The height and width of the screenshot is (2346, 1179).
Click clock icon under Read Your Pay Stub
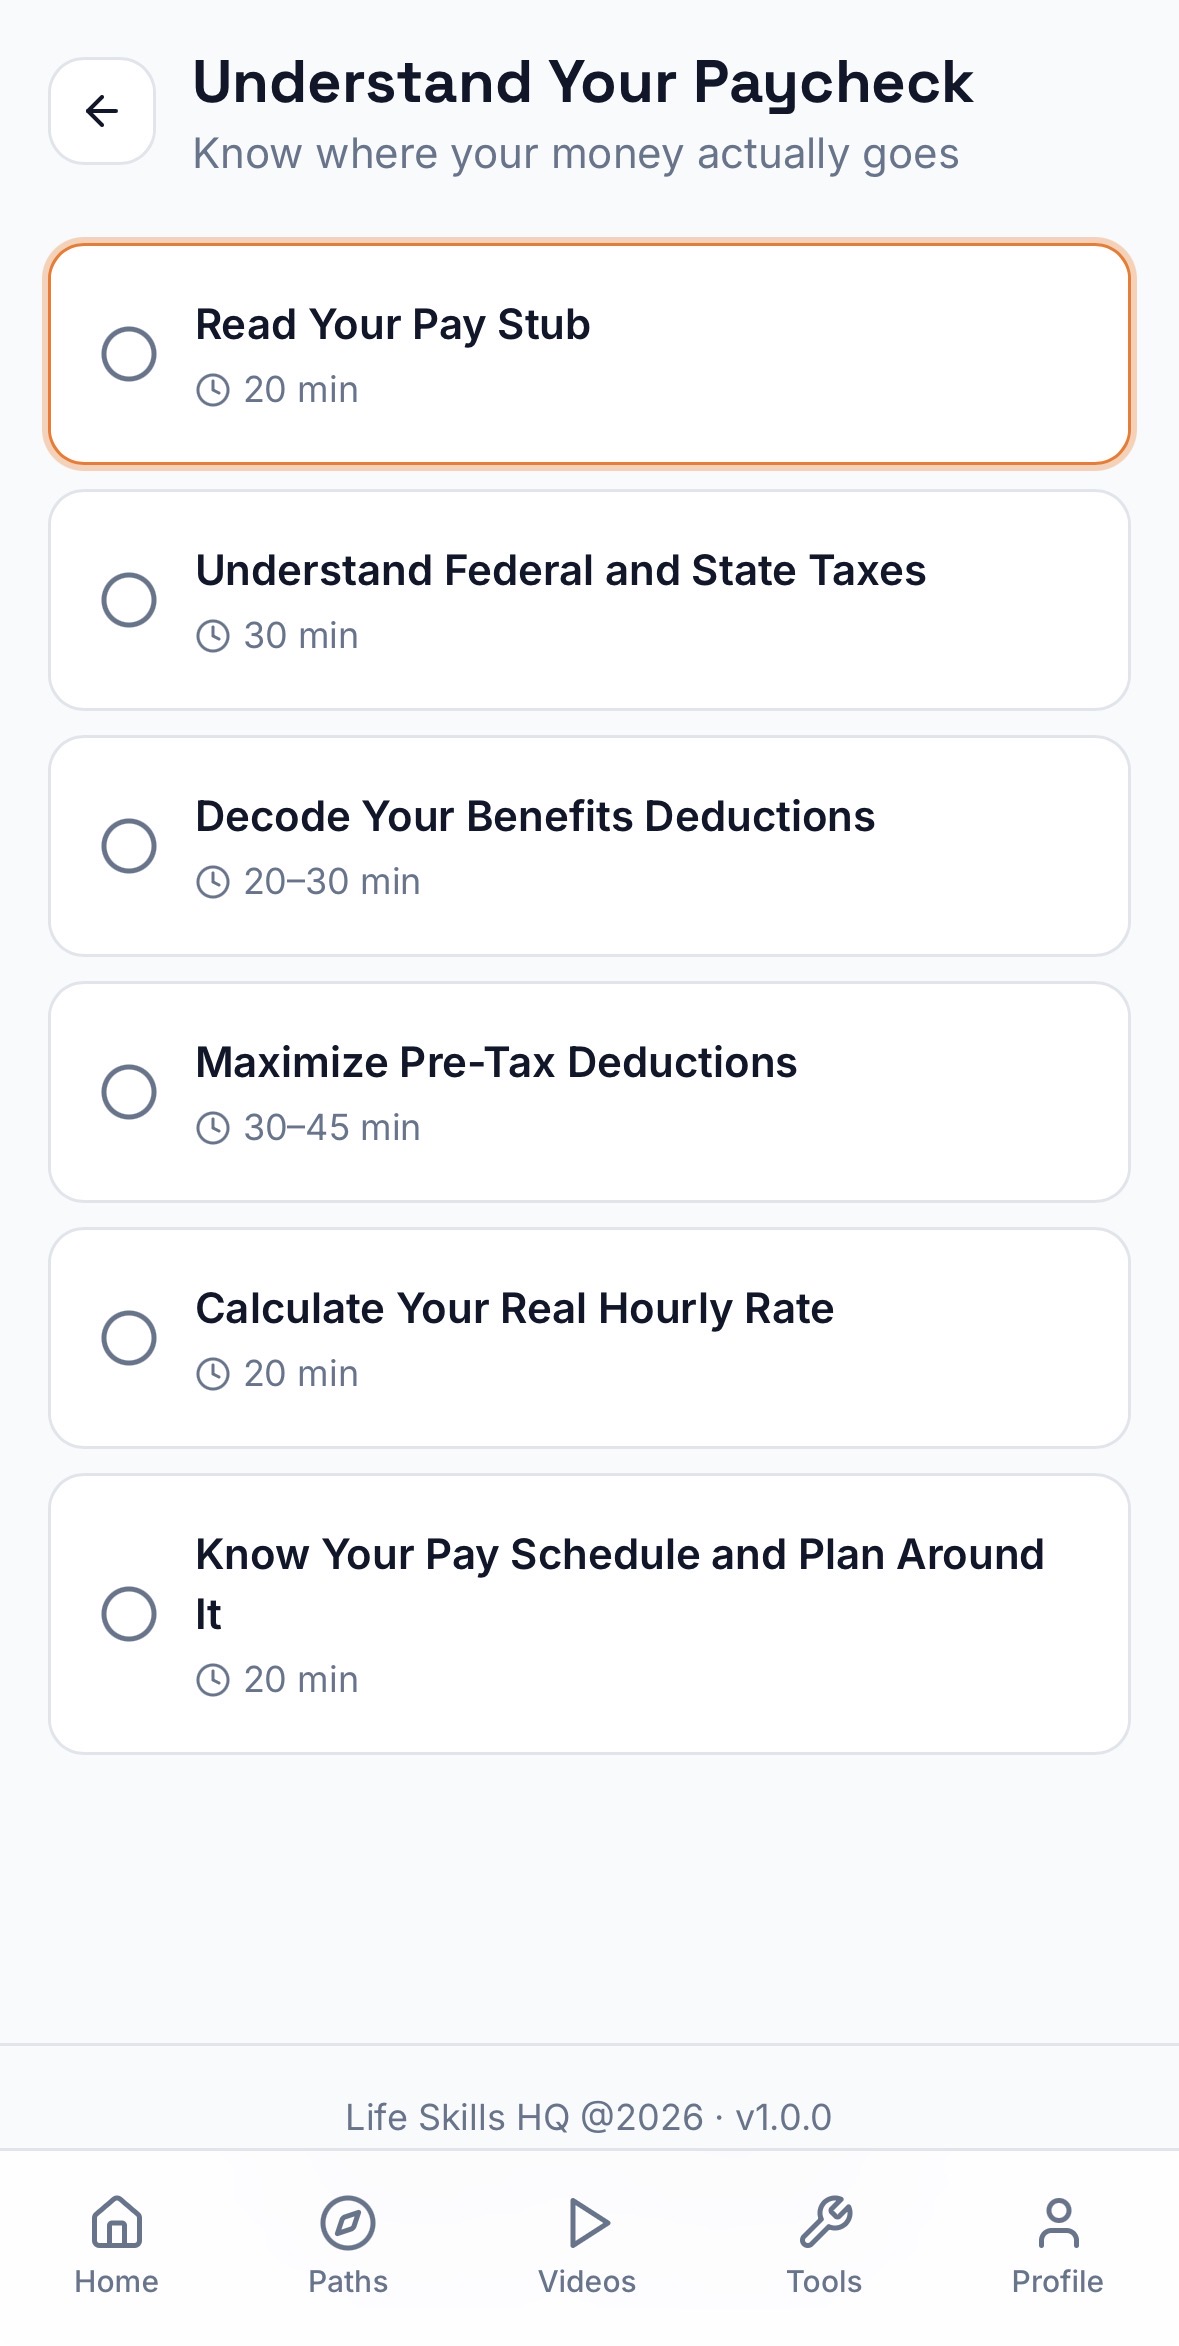coord(213,390)
